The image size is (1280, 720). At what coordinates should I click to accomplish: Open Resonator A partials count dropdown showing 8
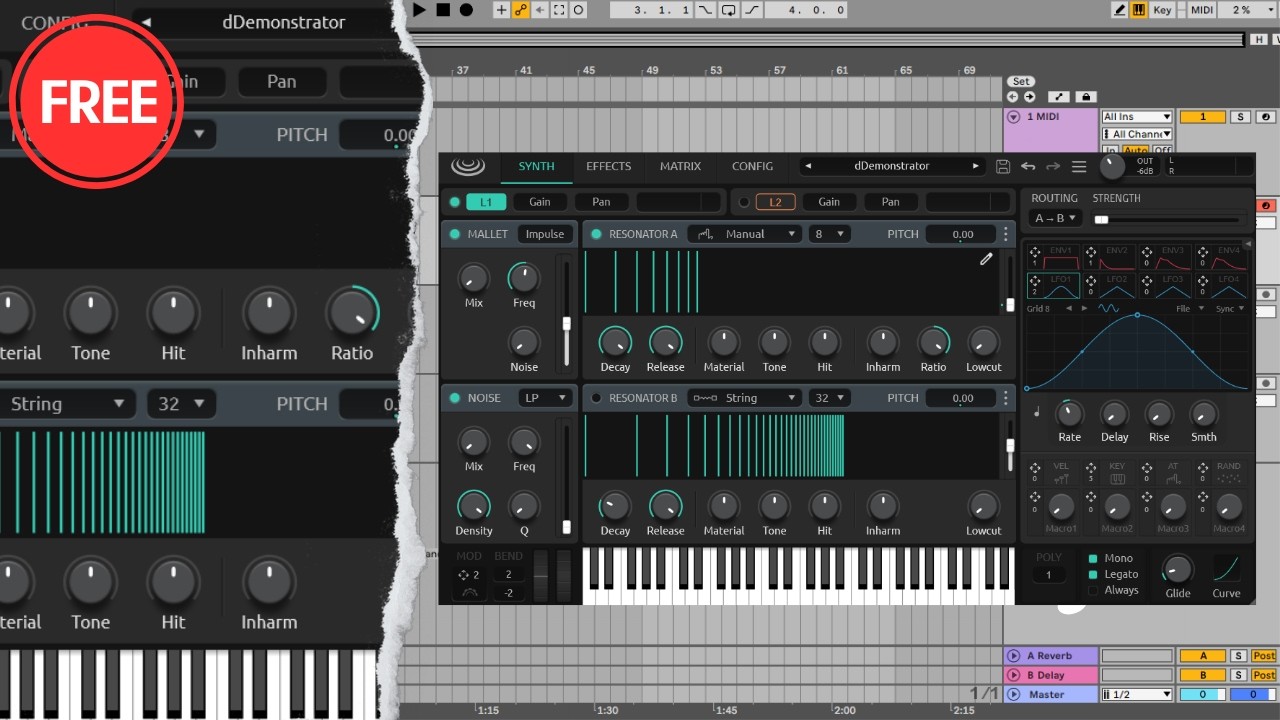829,234
